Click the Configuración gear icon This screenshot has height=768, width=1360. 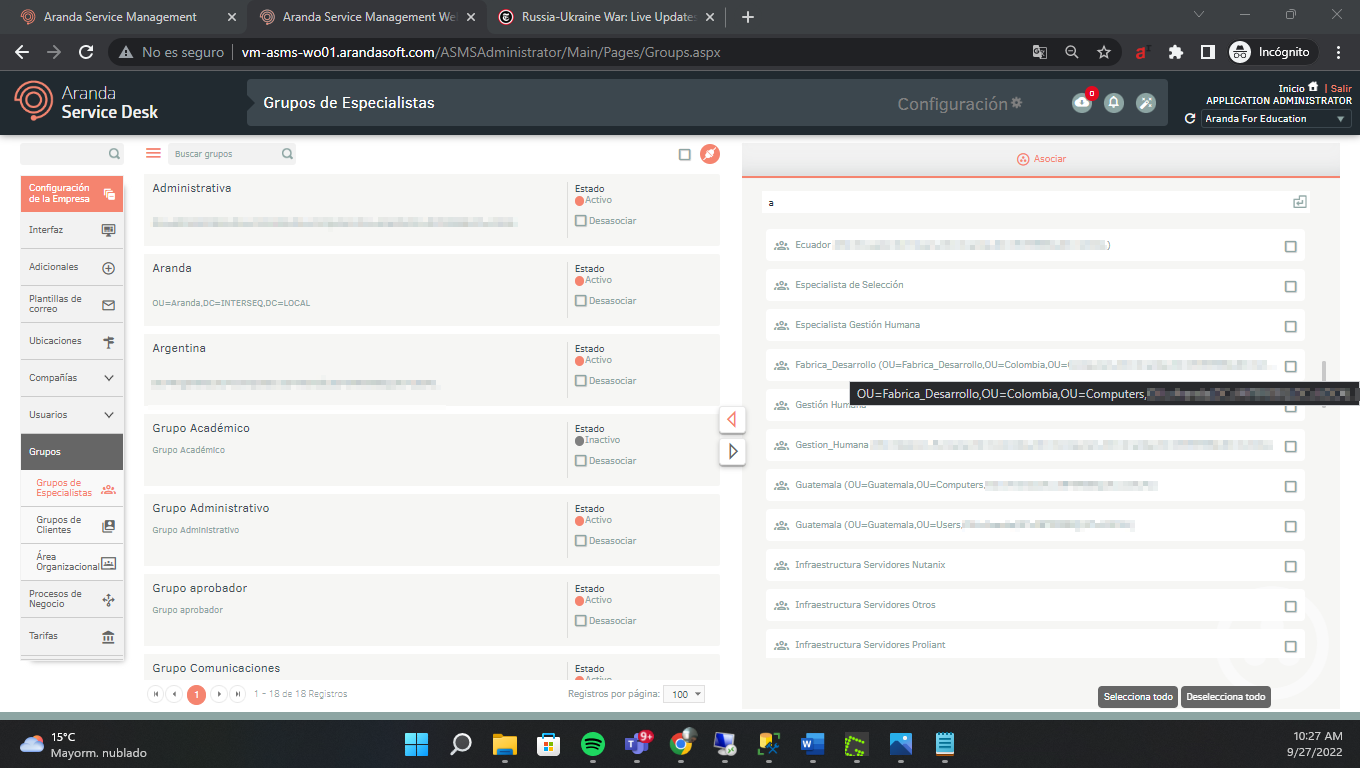pos(1017,103)
